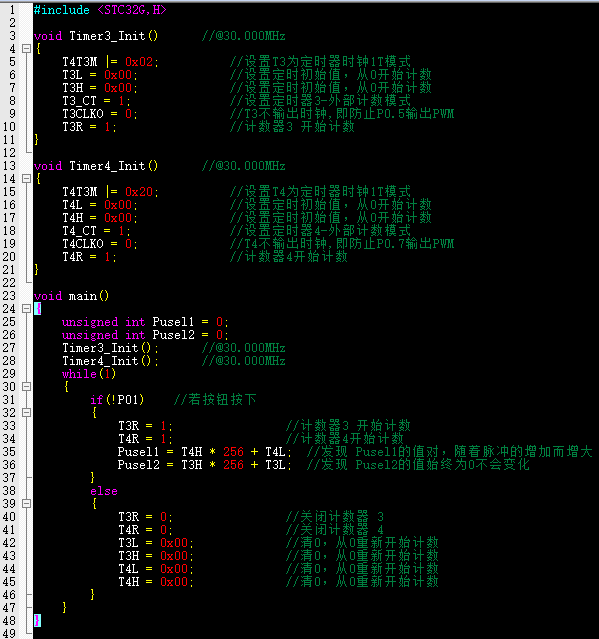Click 'Pusel1 = T4H * 256 + T4L;' line
Screen dimensions: 599x639
(205, 452)
